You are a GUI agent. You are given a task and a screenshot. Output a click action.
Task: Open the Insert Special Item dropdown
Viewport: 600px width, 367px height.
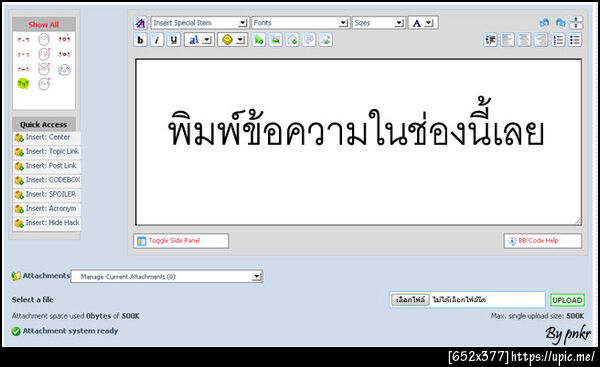[x=199, y=23]
